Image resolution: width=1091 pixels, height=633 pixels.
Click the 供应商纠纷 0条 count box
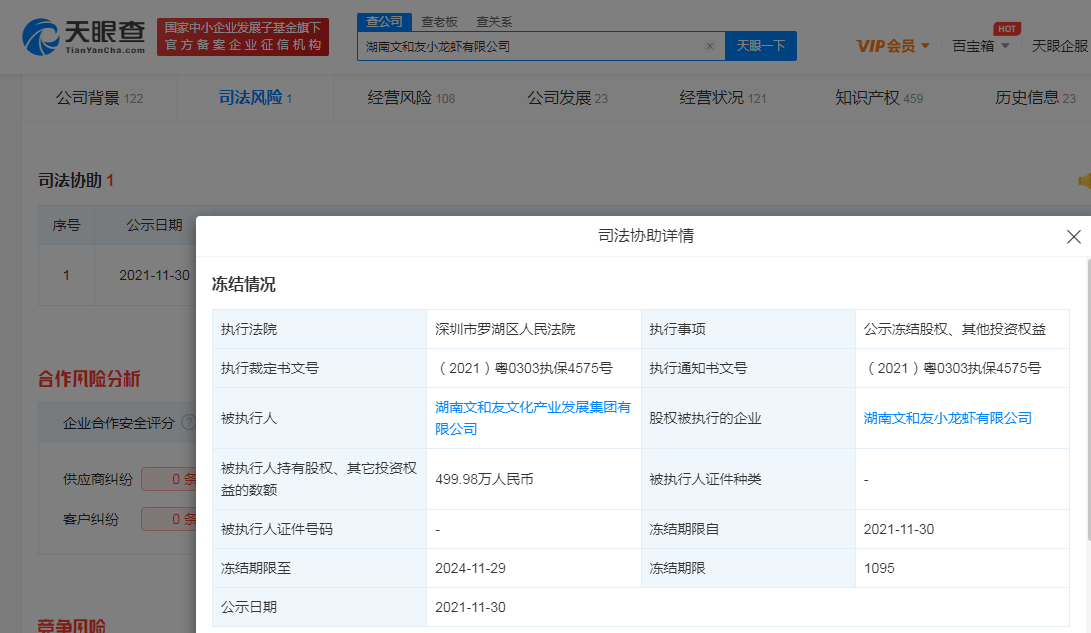169,479
